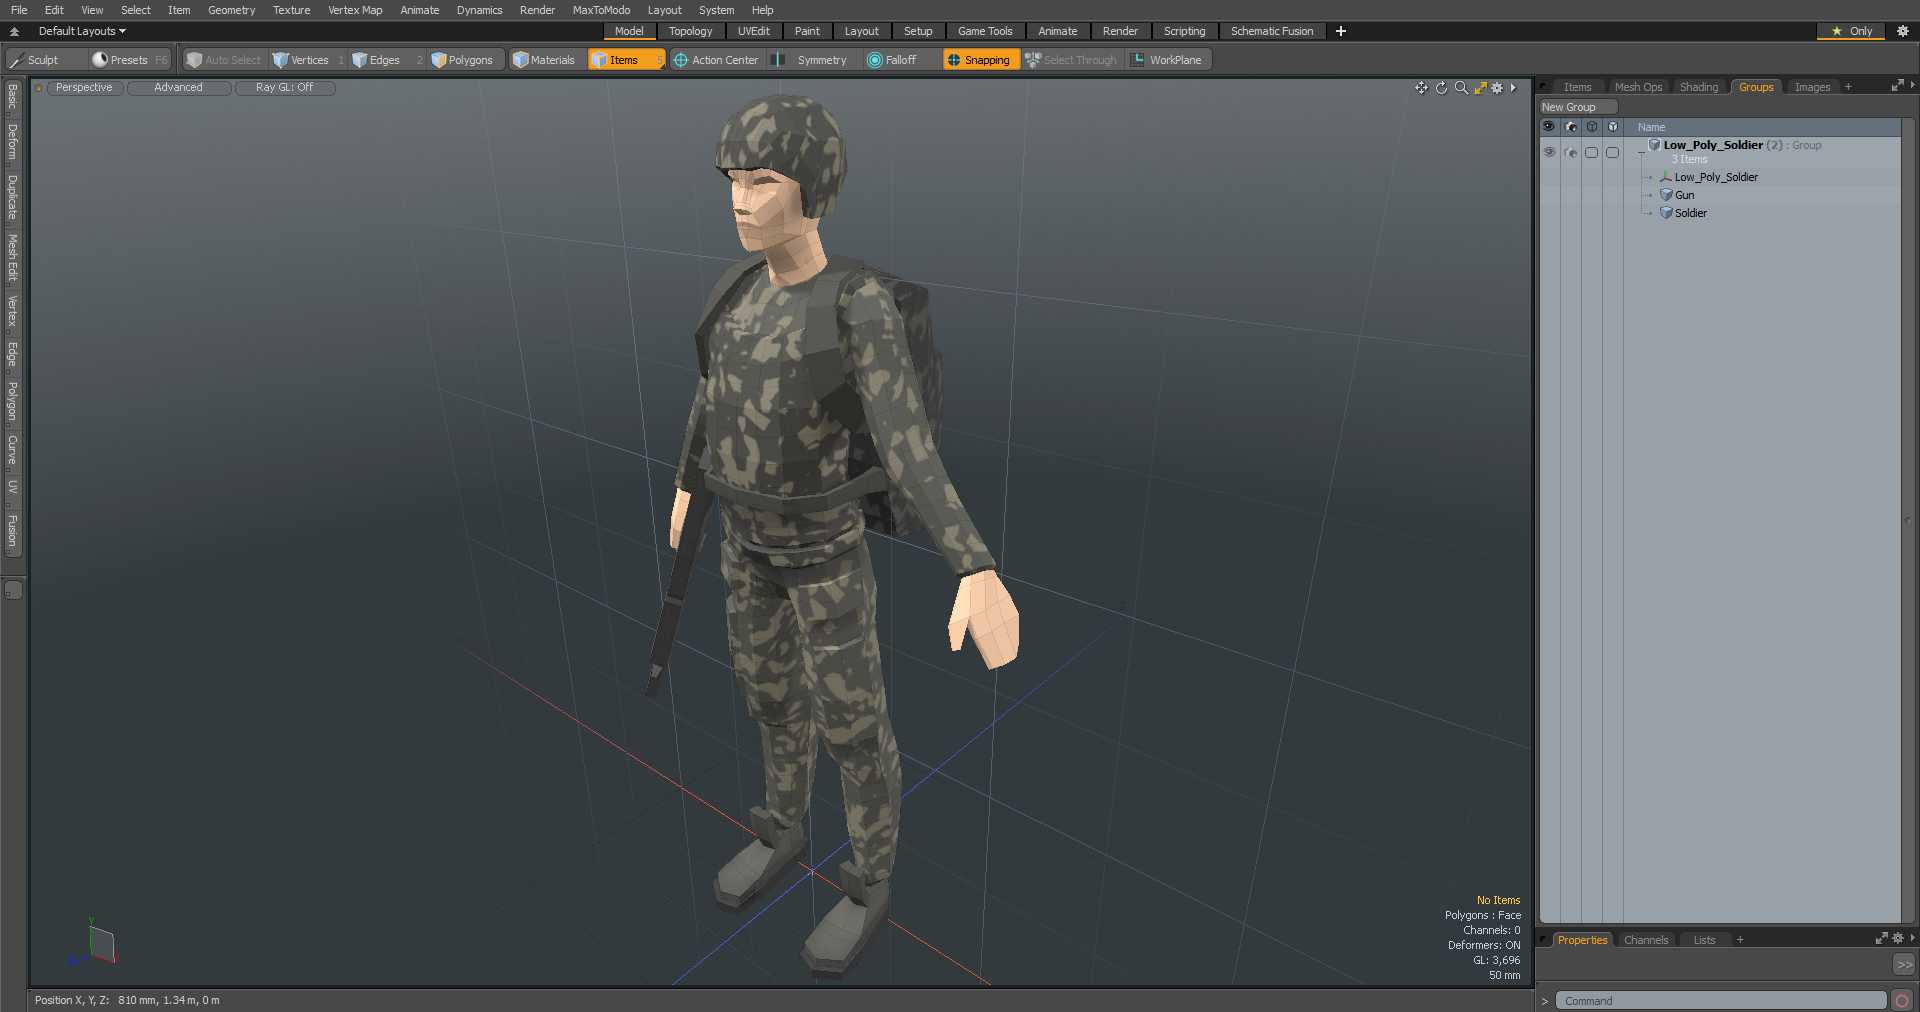1920x1012 pixels.
Task: Select the Gun mesh item
Action: pos(1684,195)
